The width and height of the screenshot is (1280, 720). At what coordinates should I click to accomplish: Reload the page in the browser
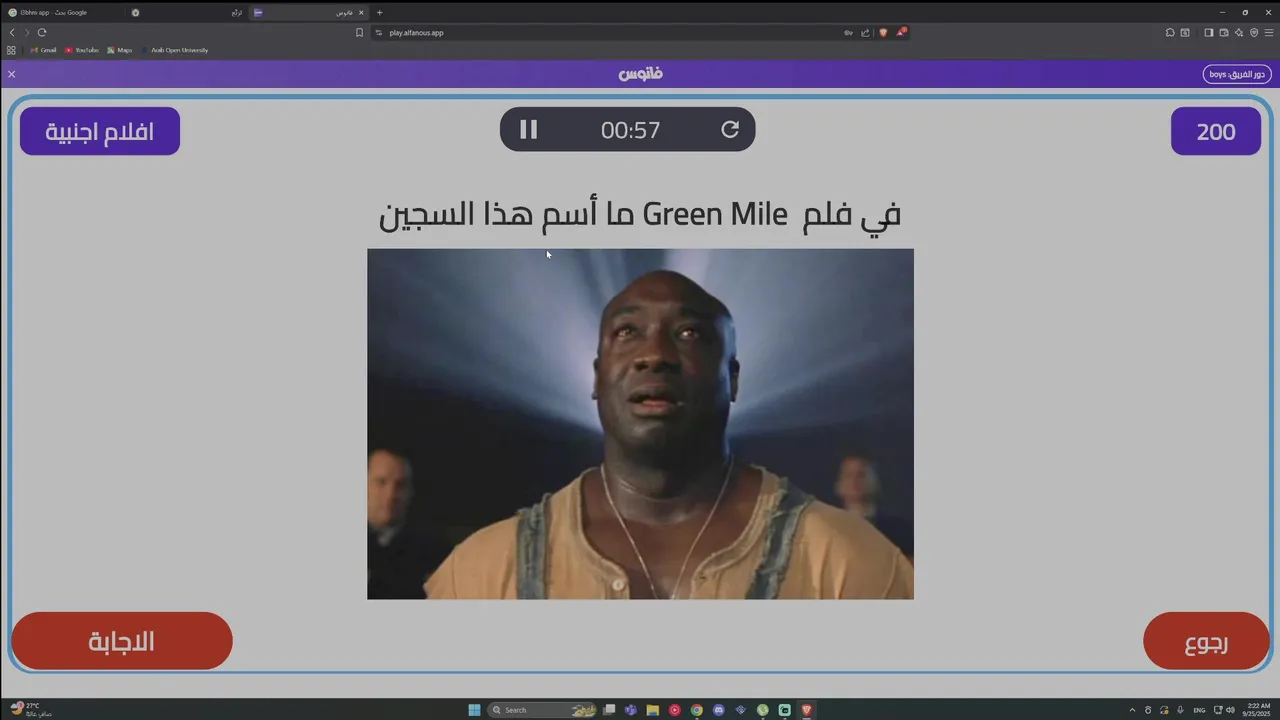pos(42,32)
